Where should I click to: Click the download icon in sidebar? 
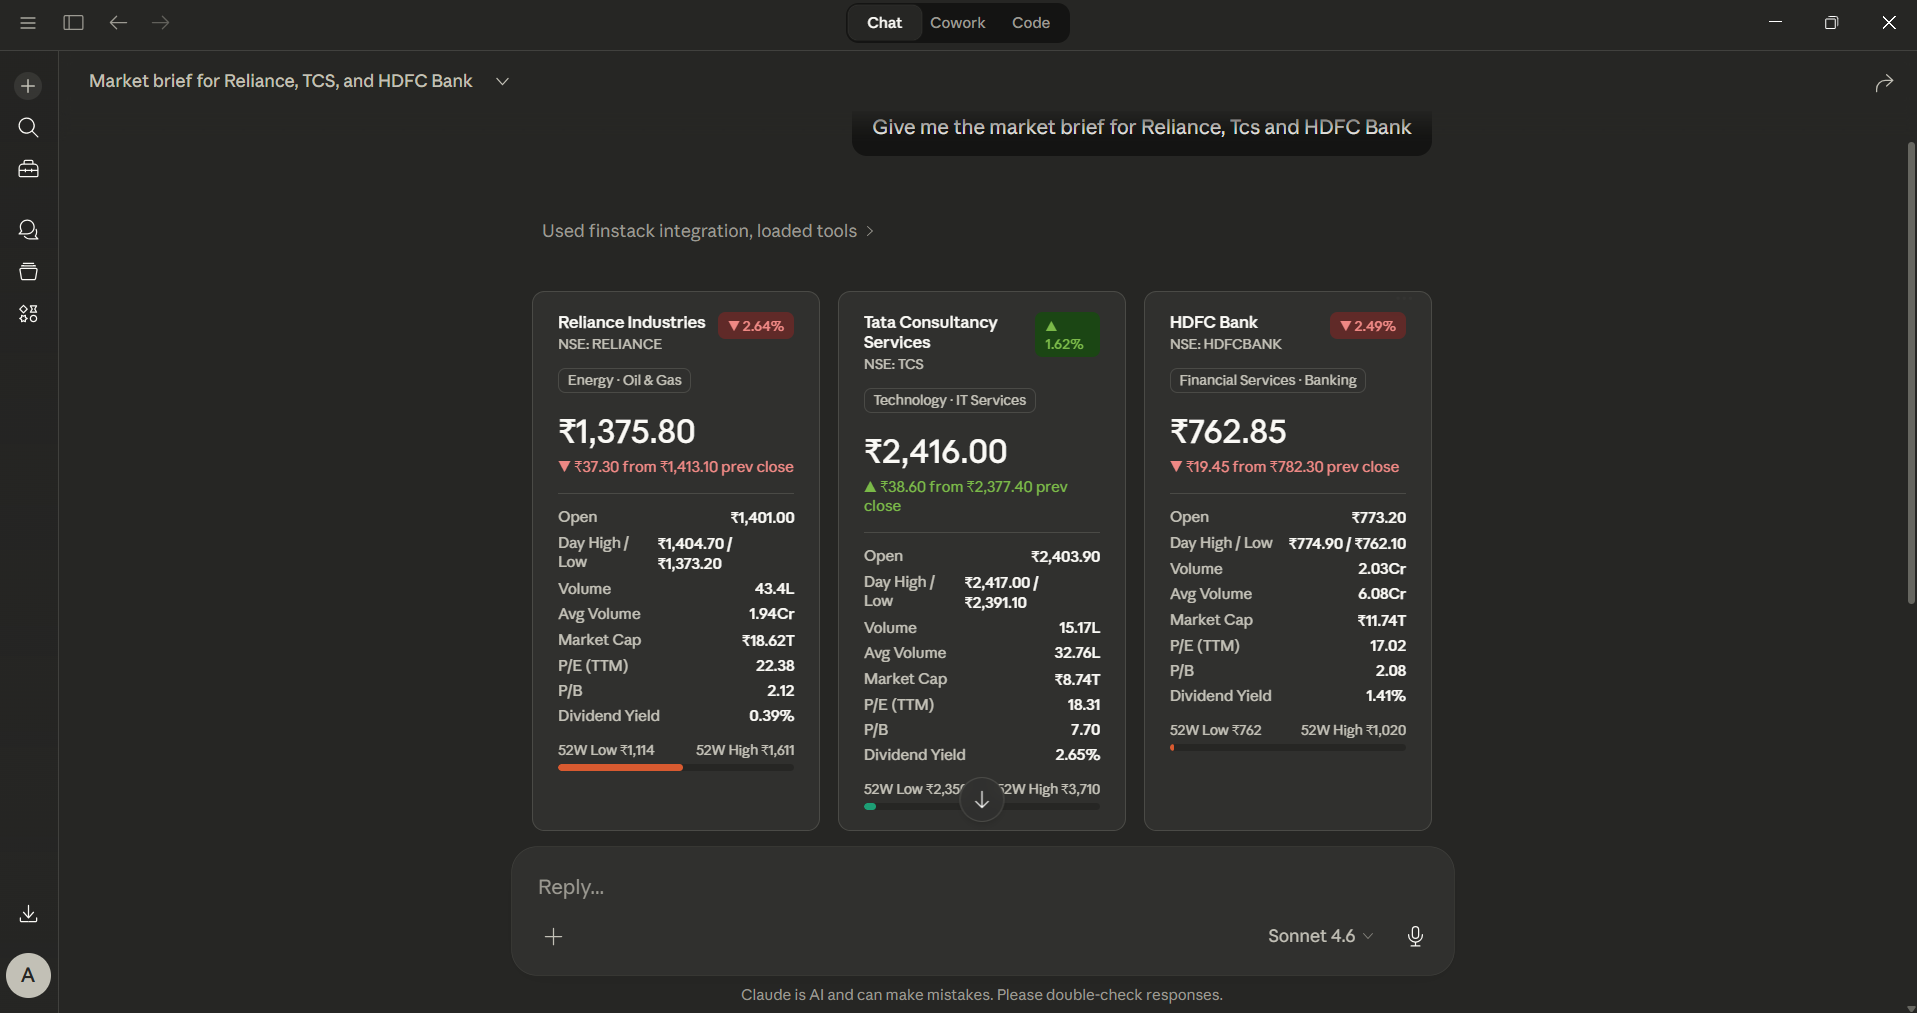pyautogui.click(x=28, y=914)
